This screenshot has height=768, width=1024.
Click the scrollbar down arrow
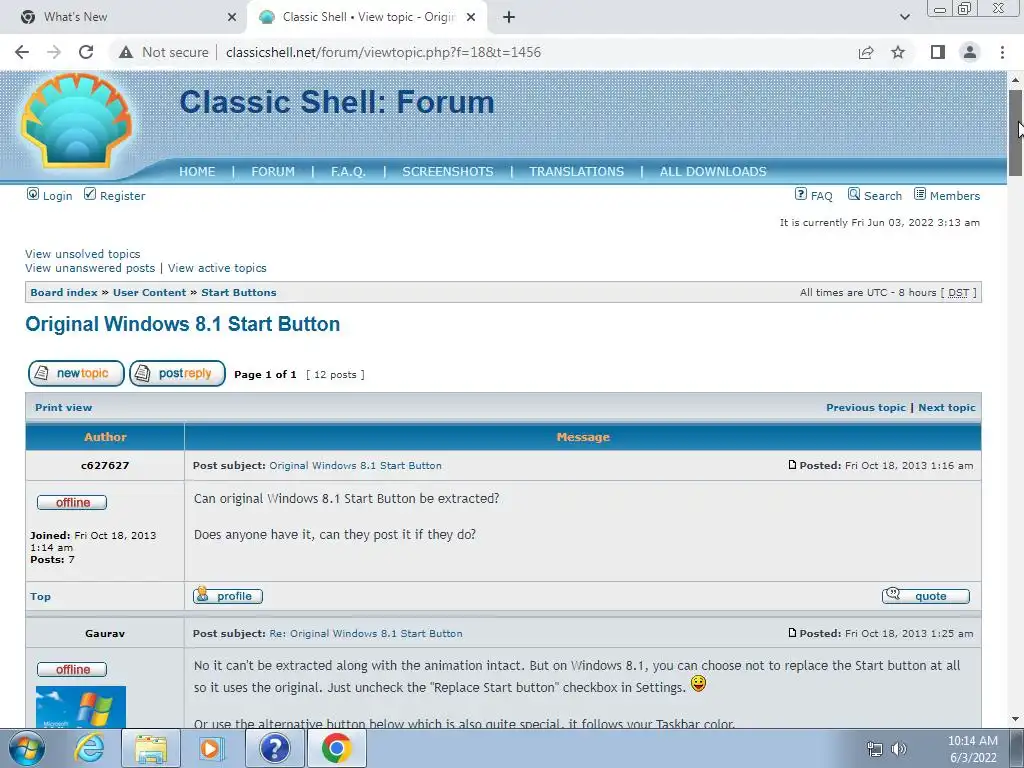point(1015,720)
